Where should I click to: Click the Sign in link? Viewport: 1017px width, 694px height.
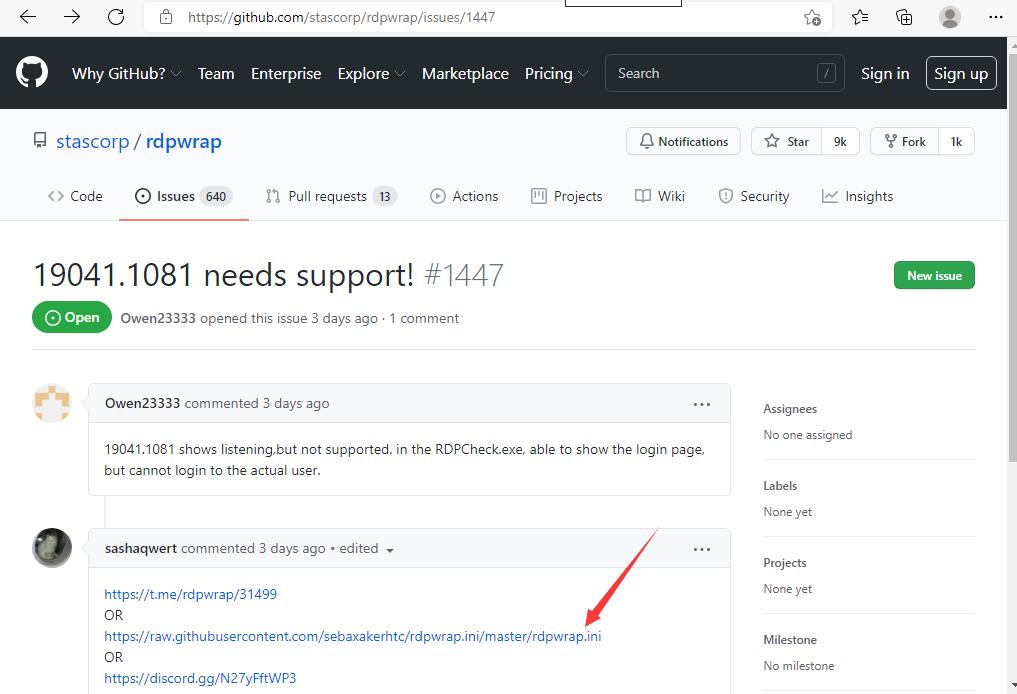click(885, 73)
